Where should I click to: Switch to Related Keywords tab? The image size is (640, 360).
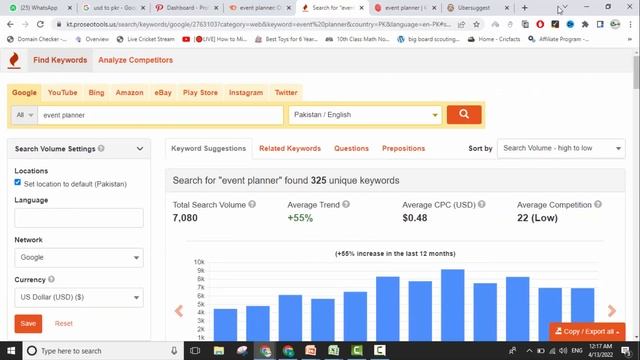290,149
